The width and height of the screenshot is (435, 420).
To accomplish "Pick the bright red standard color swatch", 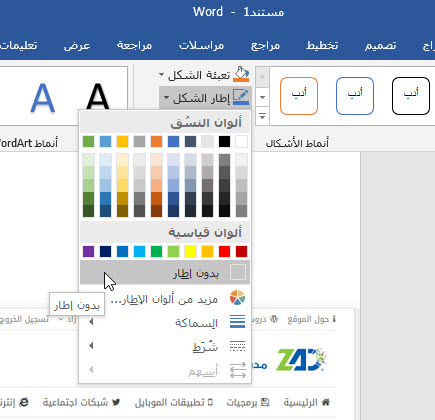I will [224, 252].
